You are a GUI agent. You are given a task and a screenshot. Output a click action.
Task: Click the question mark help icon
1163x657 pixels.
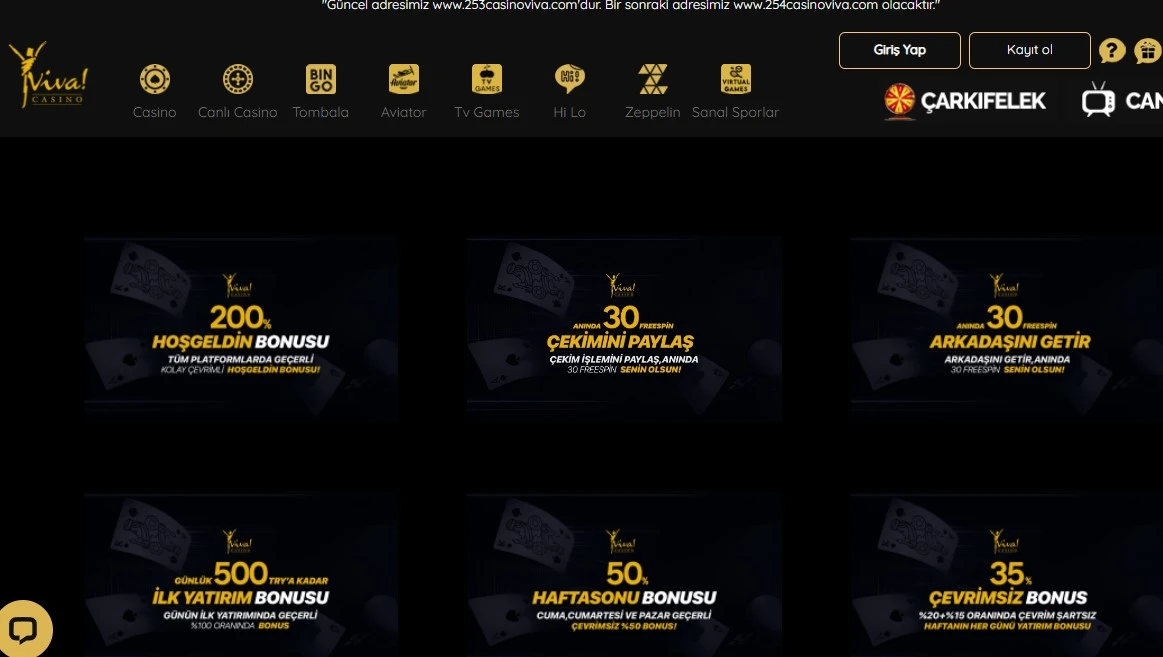pos(1112,50)
